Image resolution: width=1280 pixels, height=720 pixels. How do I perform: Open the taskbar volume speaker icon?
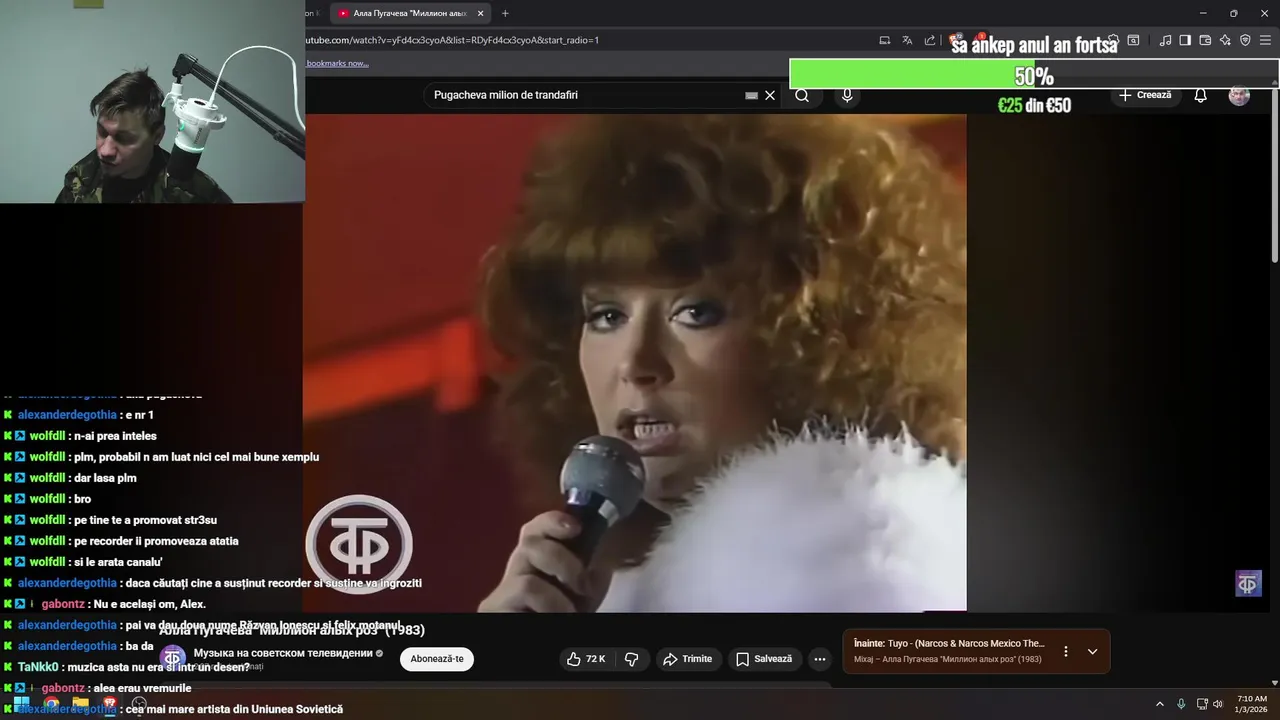coord(1218,704)
